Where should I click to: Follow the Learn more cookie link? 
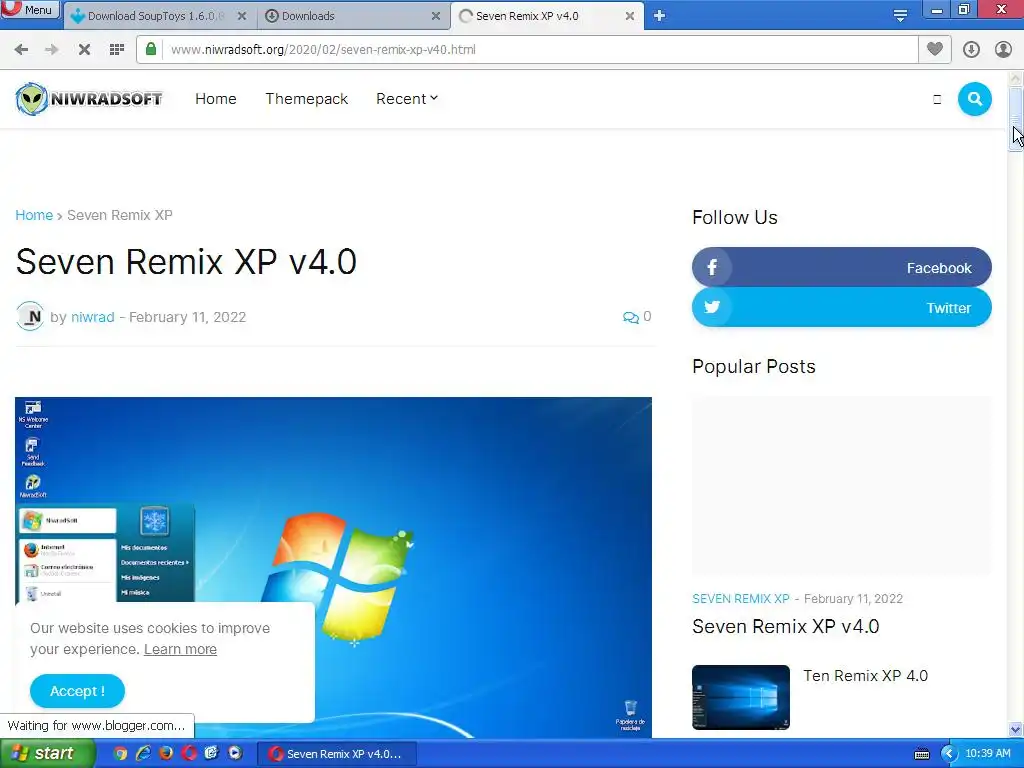[x=180, y=649]
